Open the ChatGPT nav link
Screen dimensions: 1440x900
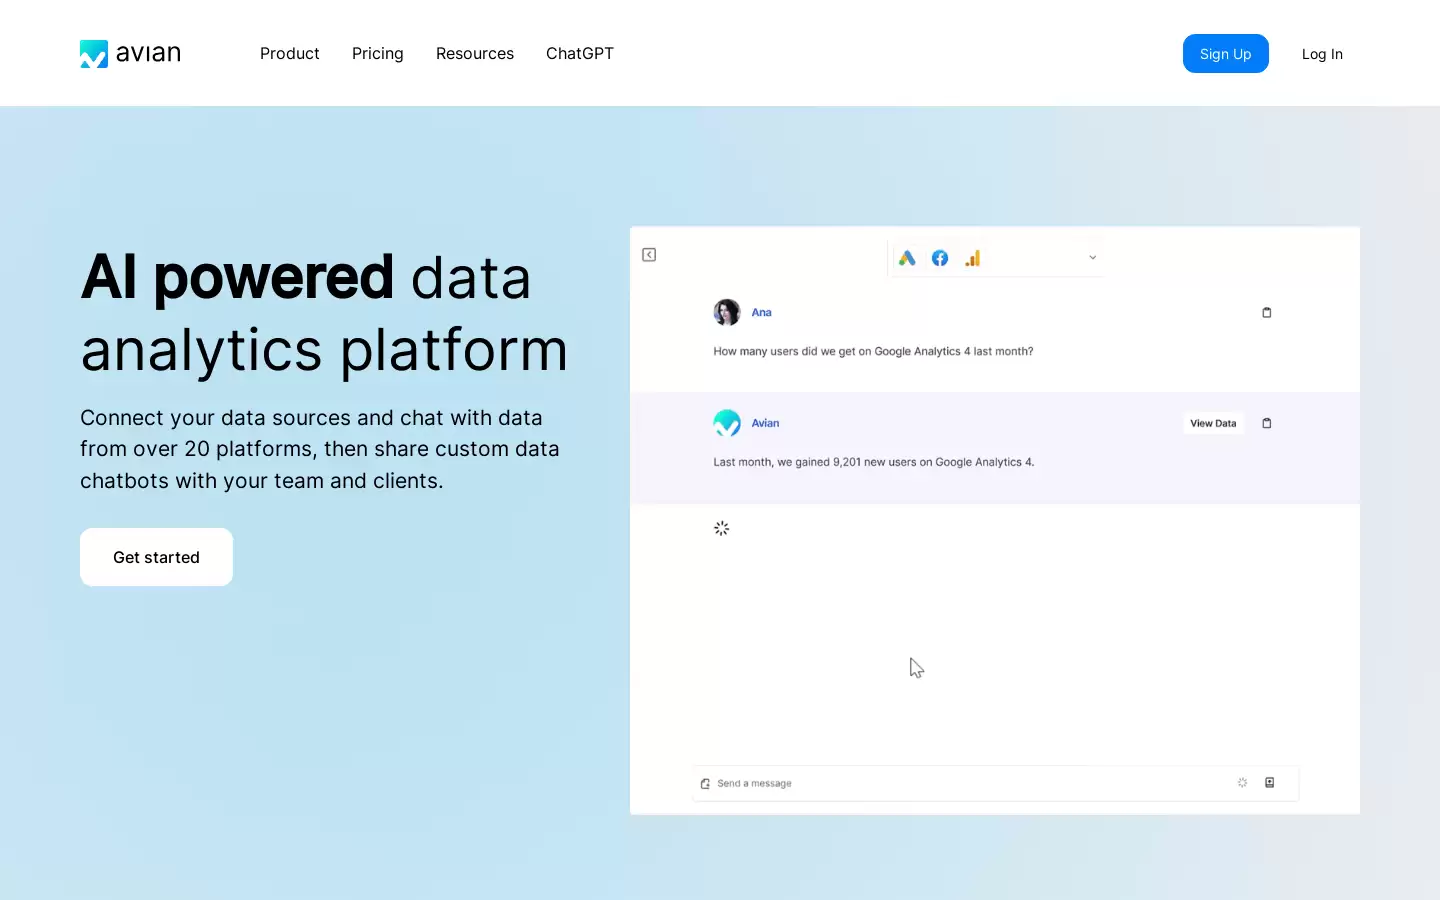click(x=580, y=54)
